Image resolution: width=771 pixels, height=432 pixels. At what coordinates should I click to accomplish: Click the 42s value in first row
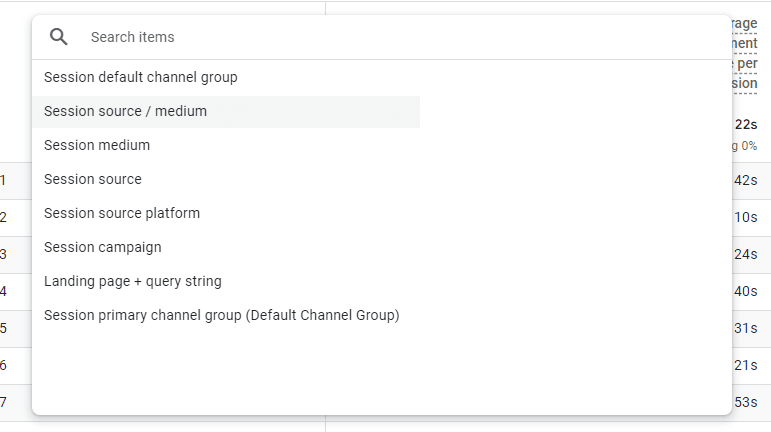point(746,180)
